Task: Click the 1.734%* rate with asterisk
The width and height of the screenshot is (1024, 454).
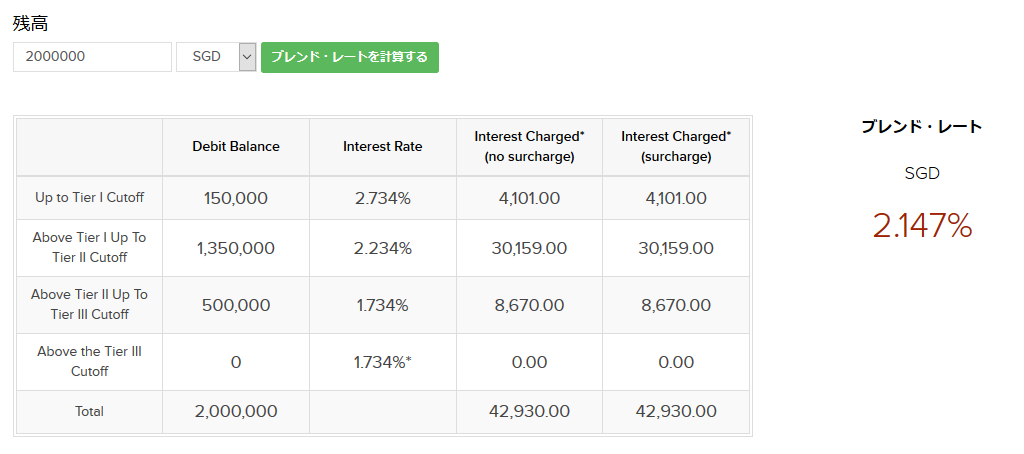Action: 383,362
